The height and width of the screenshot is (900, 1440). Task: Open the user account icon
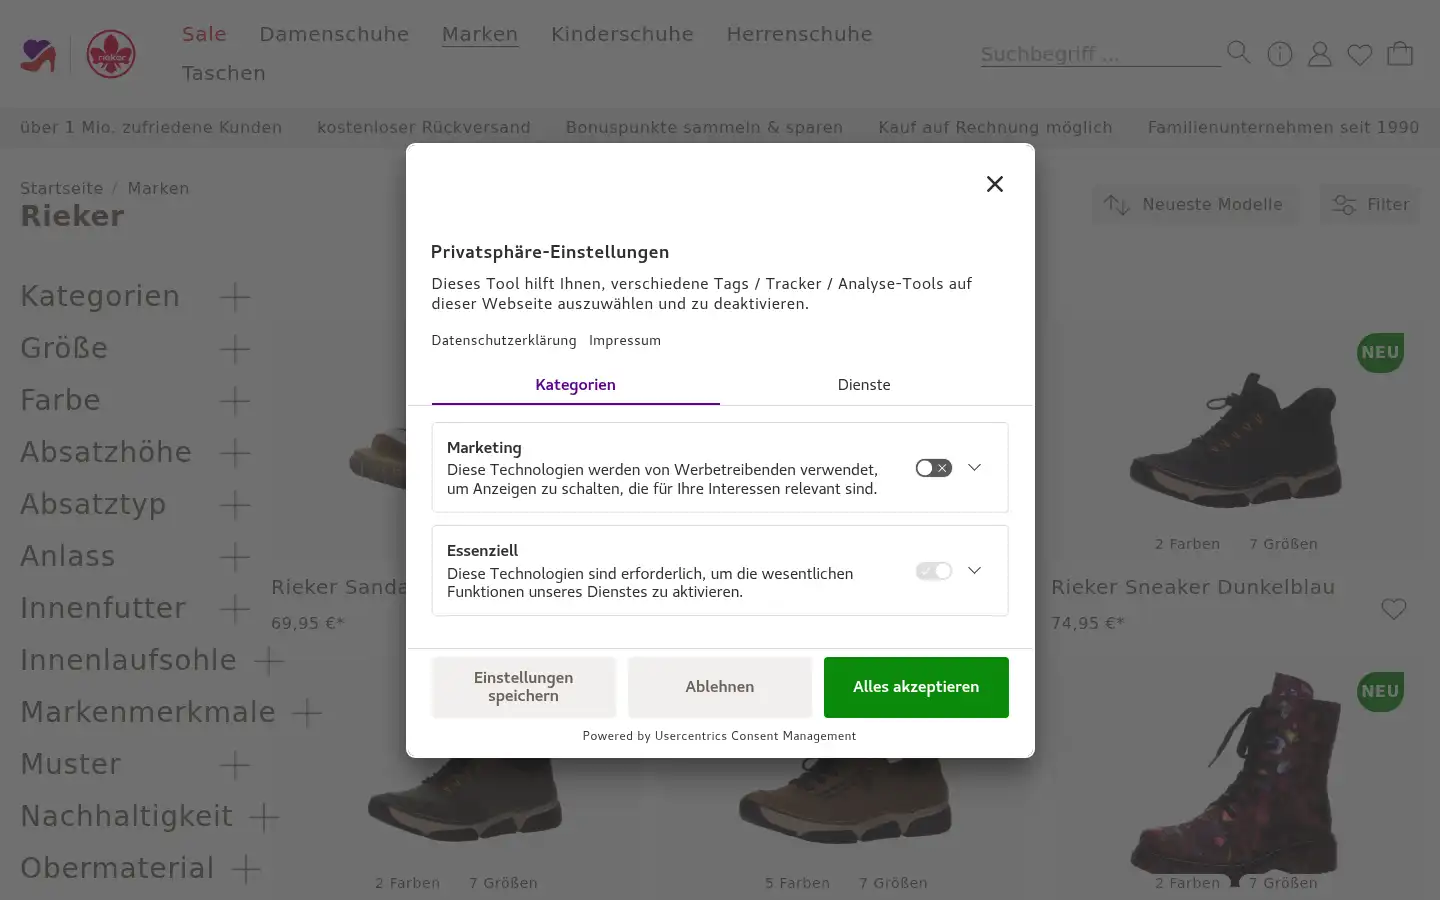tap(1320, 54)
